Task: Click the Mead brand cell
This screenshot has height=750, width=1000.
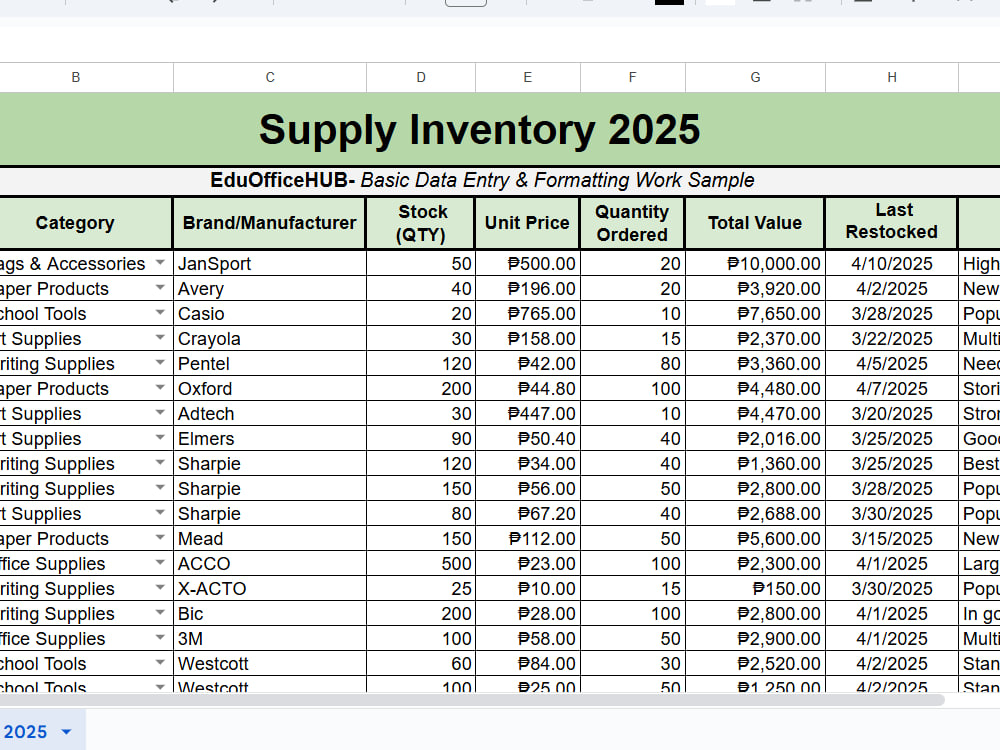Action: coord(270,538)
